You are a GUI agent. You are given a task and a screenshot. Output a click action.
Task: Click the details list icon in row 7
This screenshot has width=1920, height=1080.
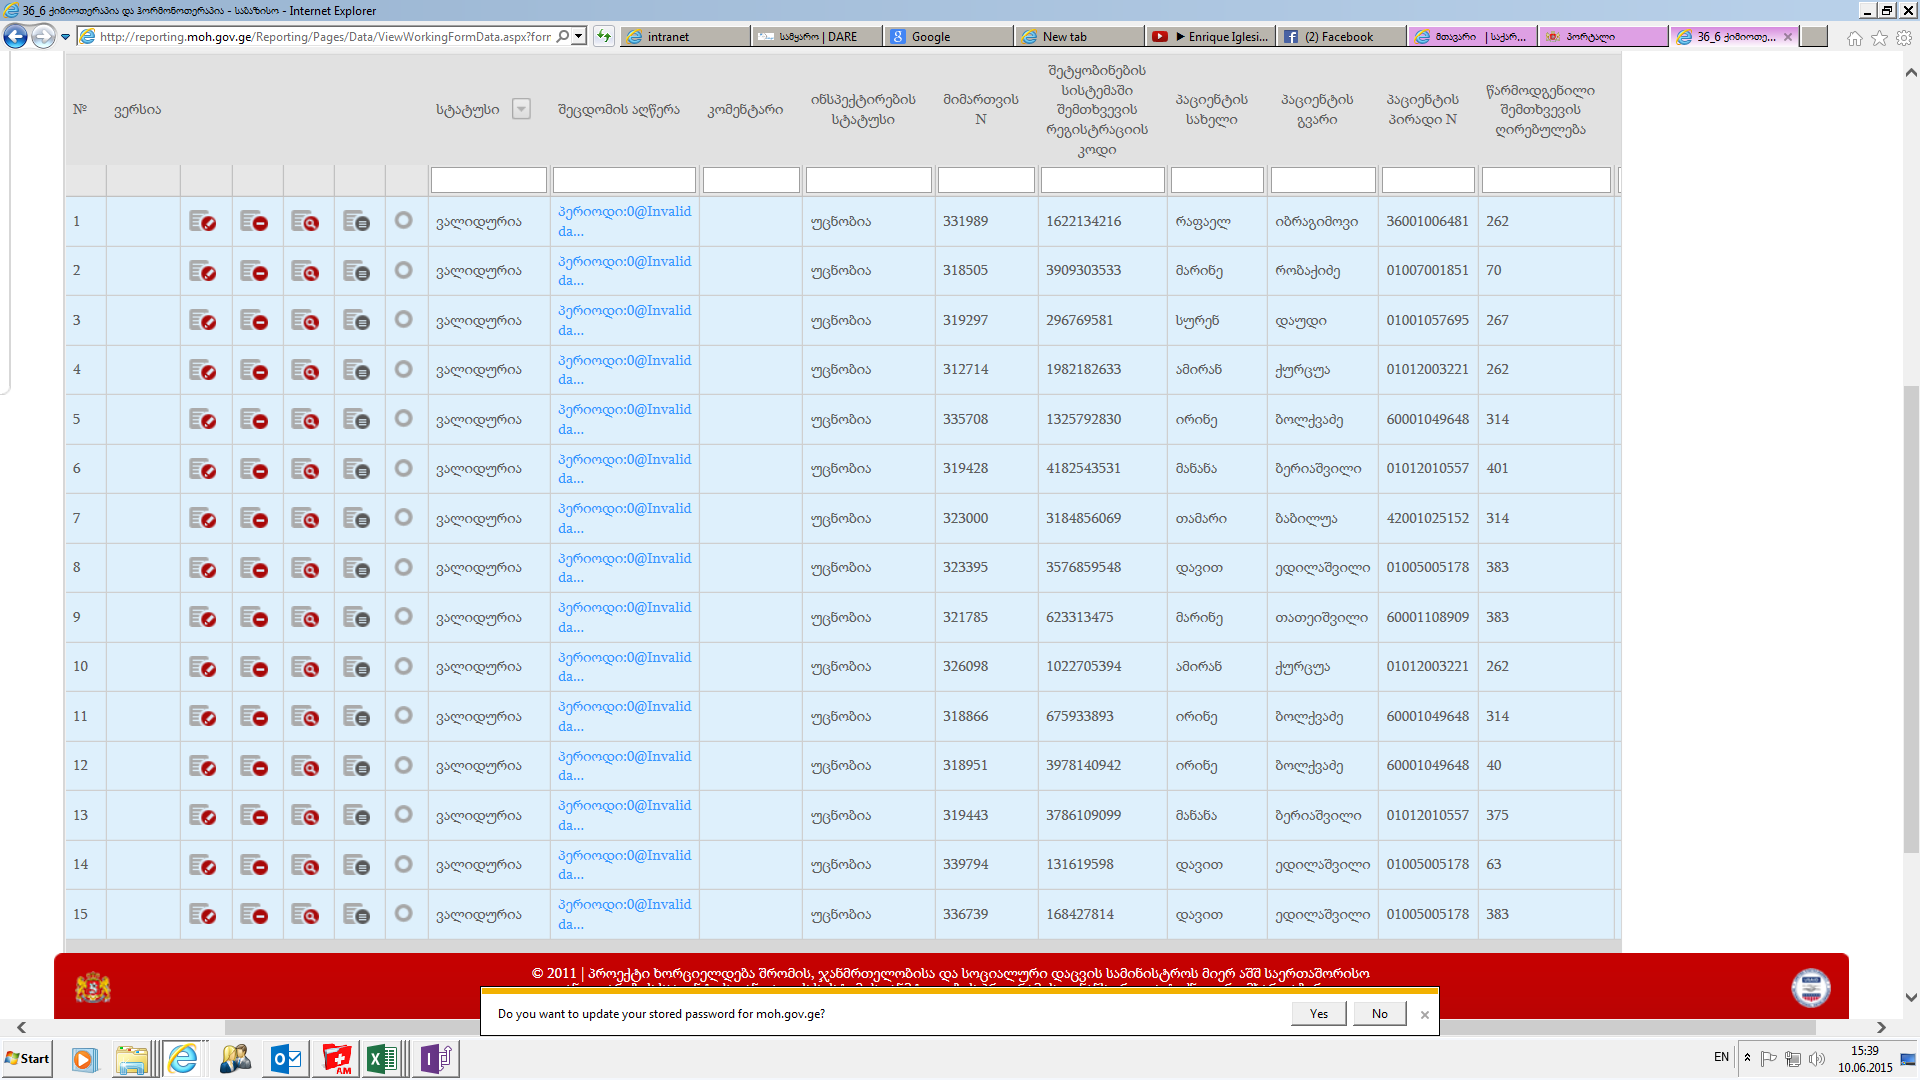(356, 519)
